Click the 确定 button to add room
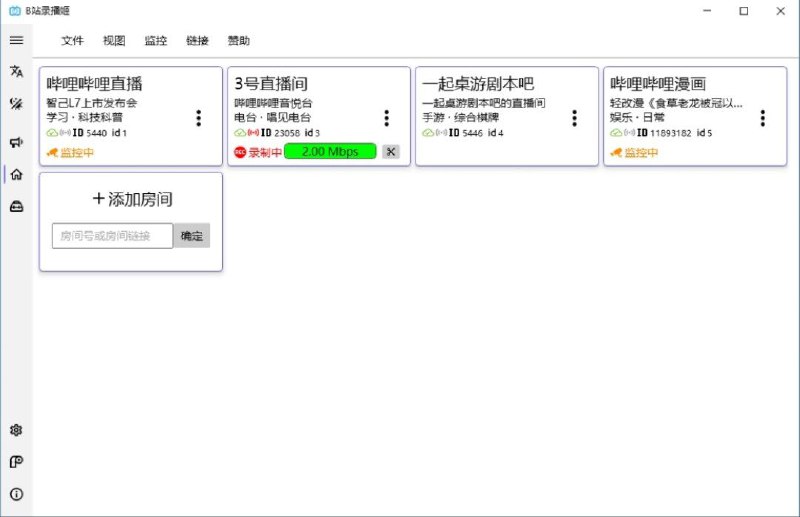Screen dimensions: 800x517 click(x=191, y=236)
